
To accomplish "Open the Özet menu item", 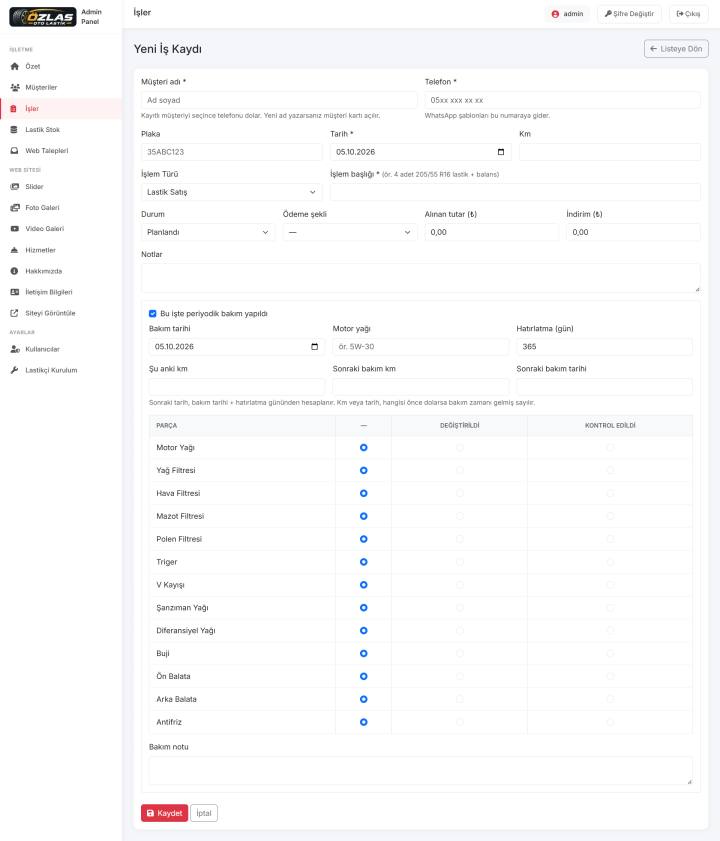I will click(61, 67).
